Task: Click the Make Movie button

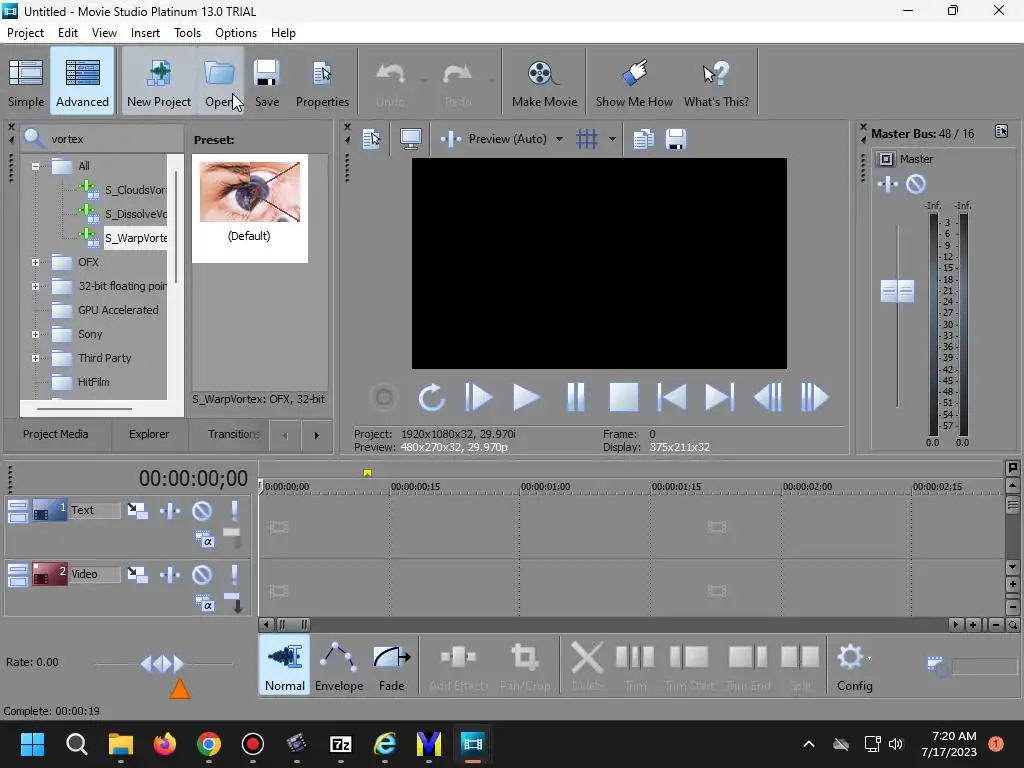Action: coord(544,82)
